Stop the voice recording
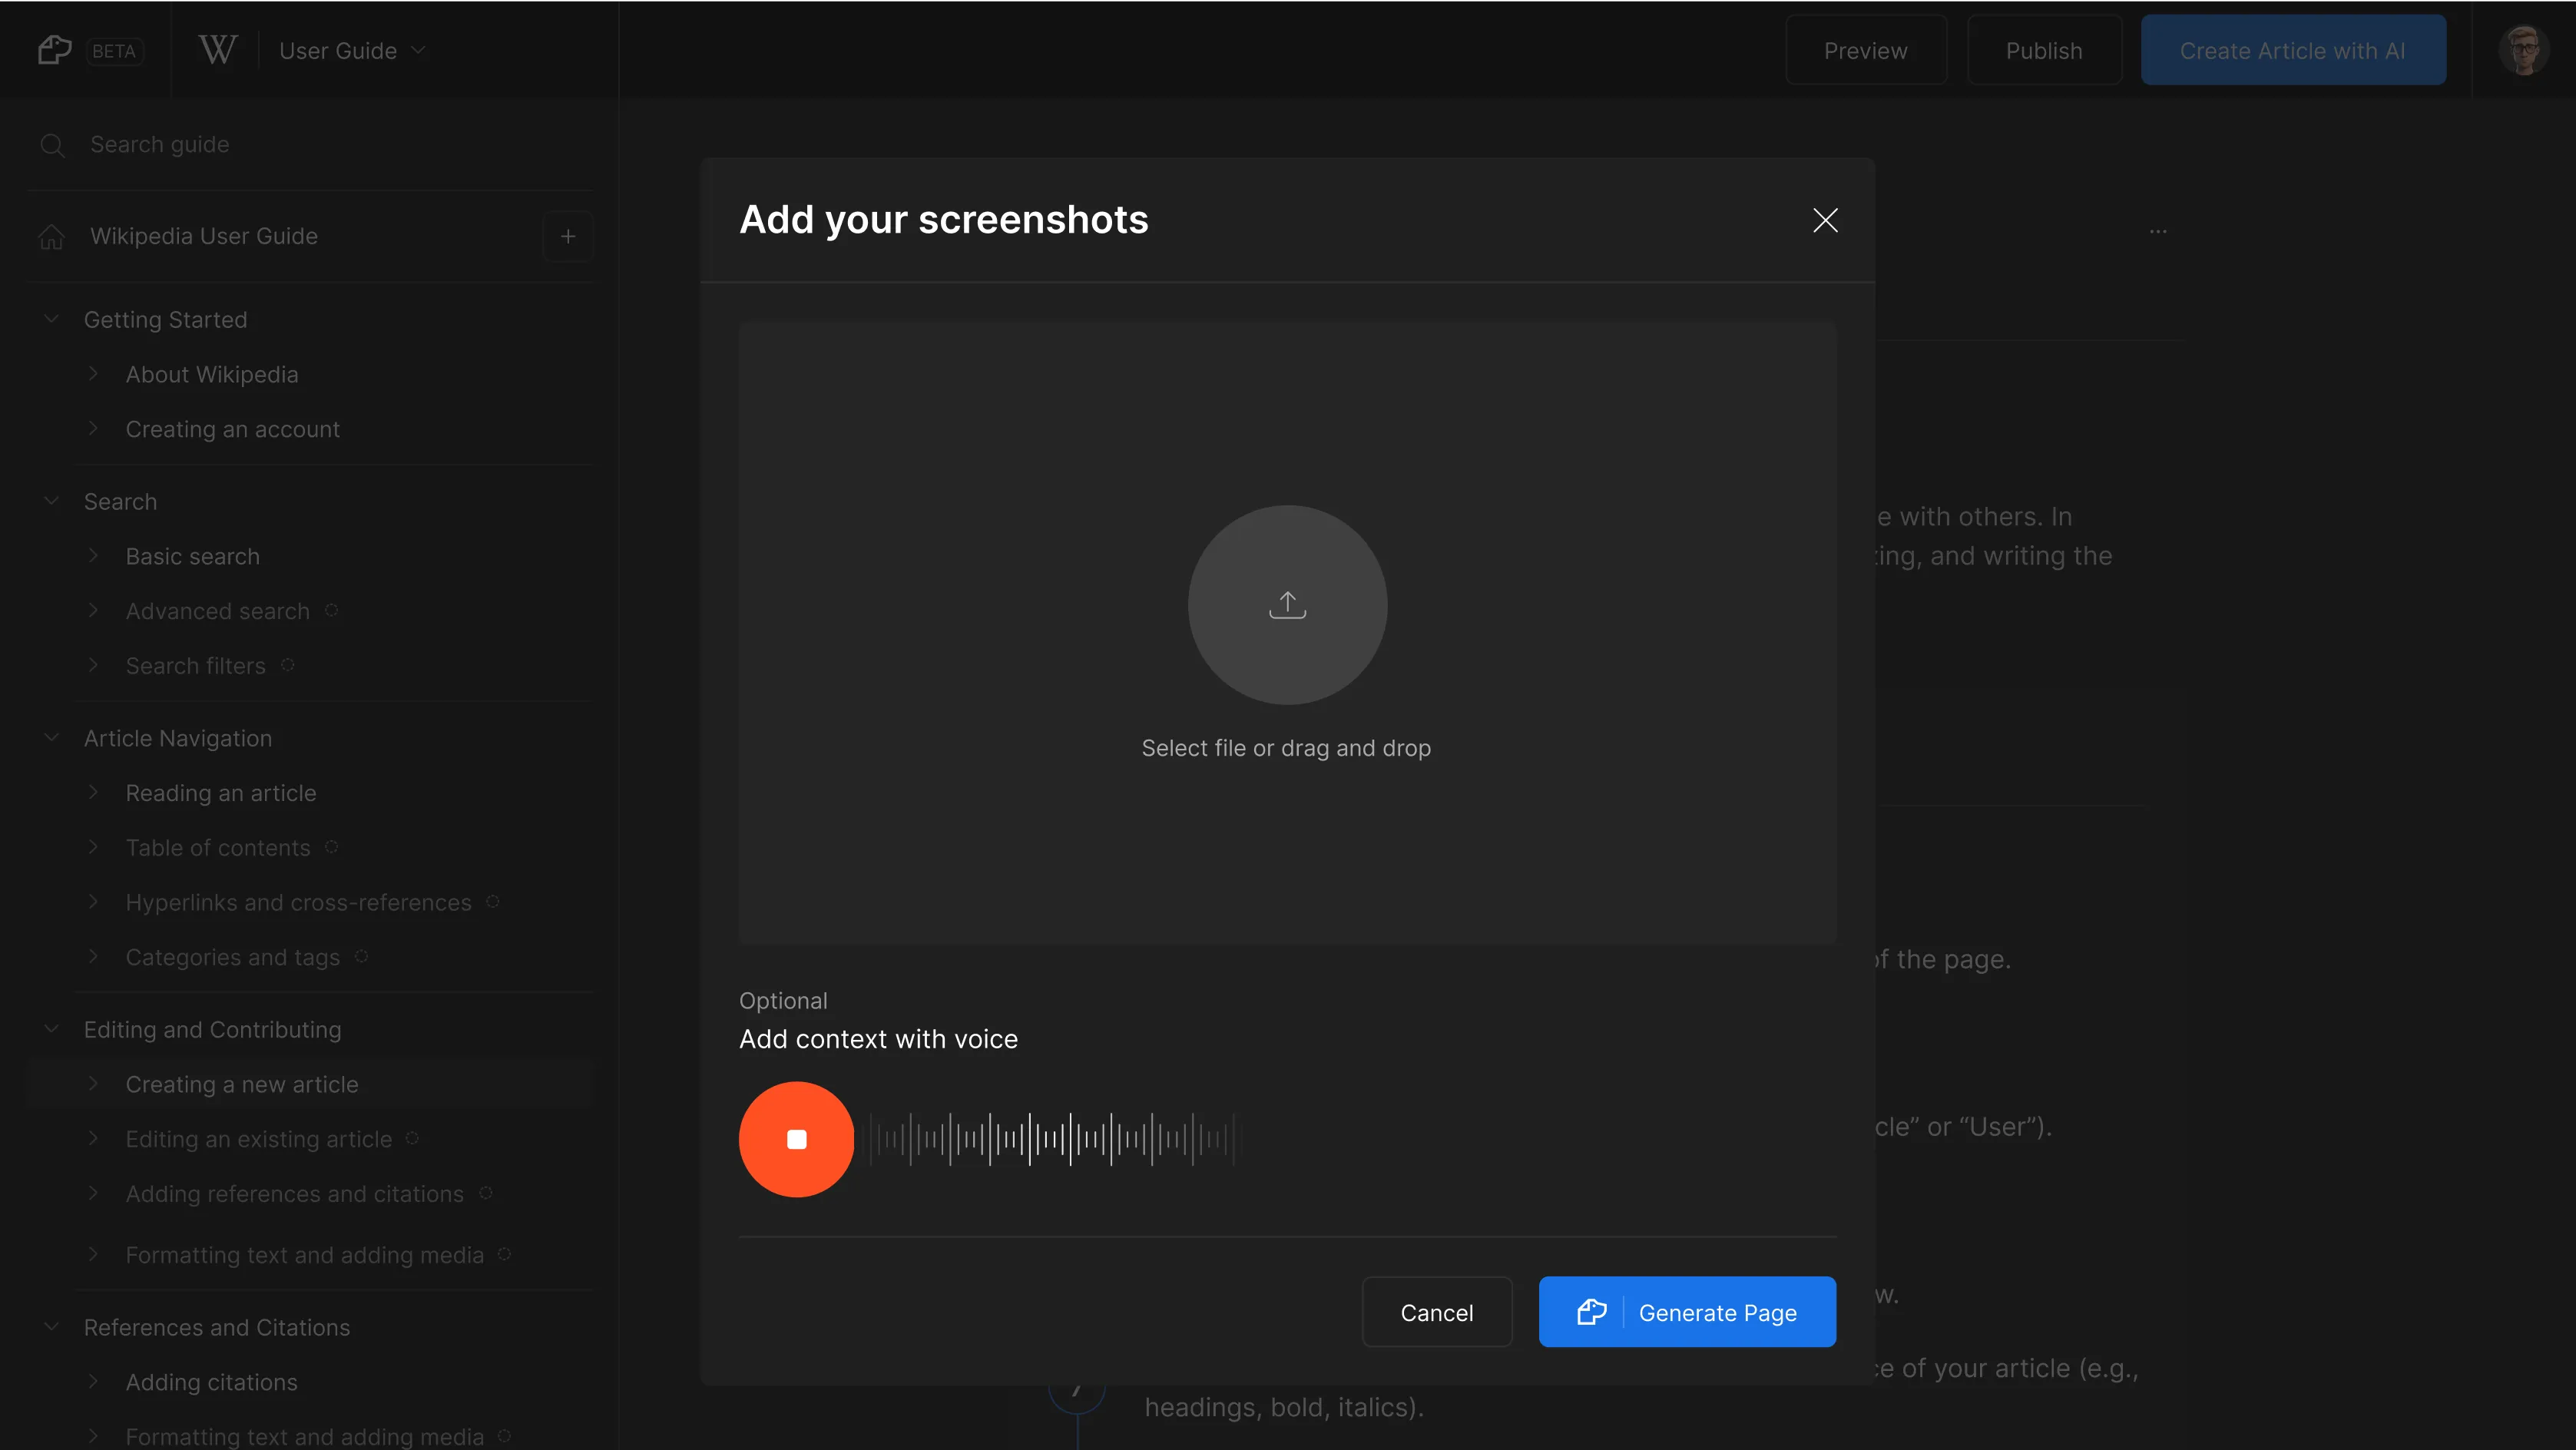2576x1450 pixels. (796, 1139)
